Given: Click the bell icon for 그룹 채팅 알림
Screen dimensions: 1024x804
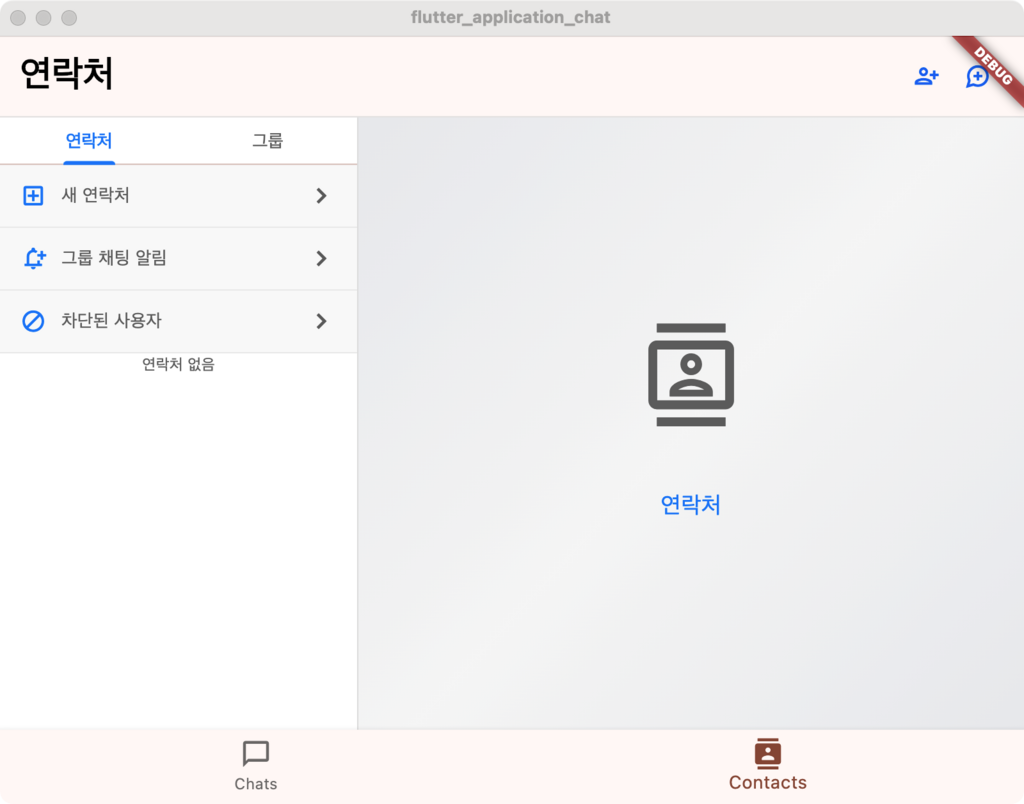Looking at the screenshot, I should pos(34,259).
